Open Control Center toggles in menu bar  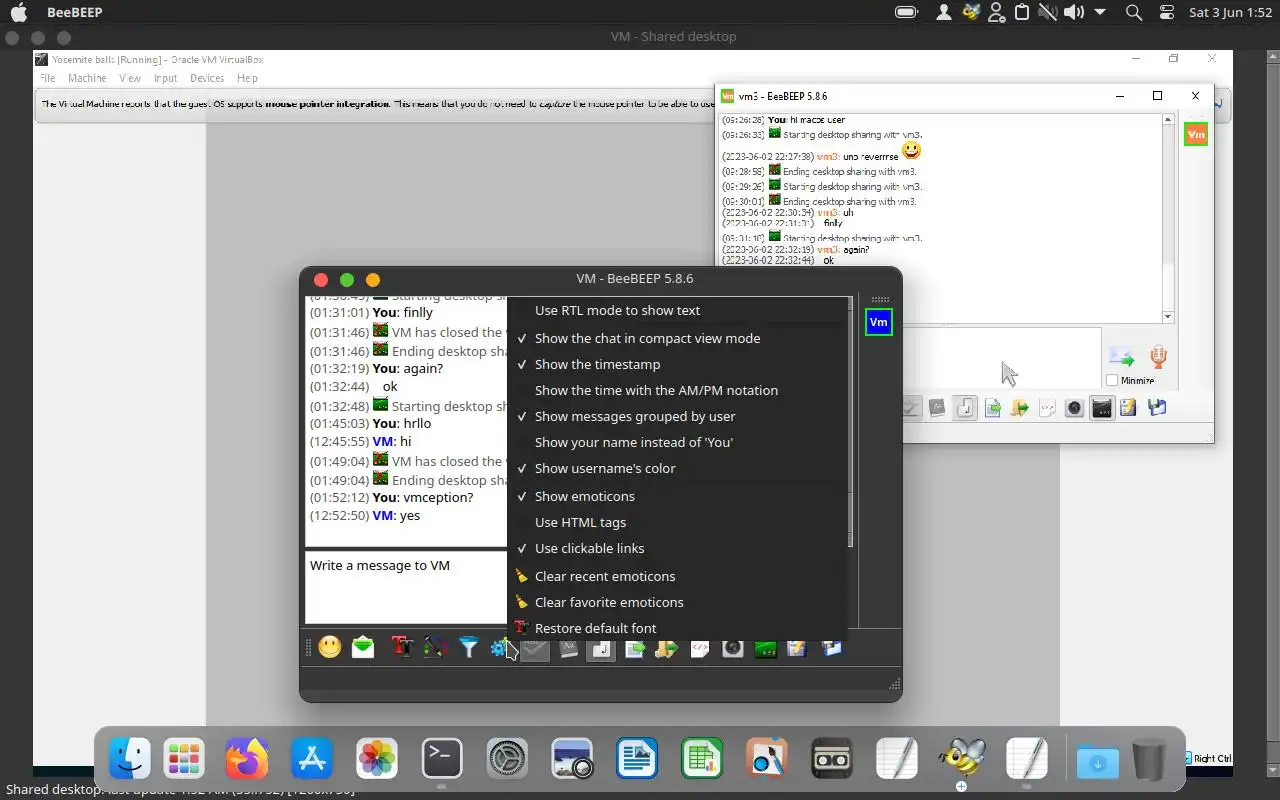1166,13
